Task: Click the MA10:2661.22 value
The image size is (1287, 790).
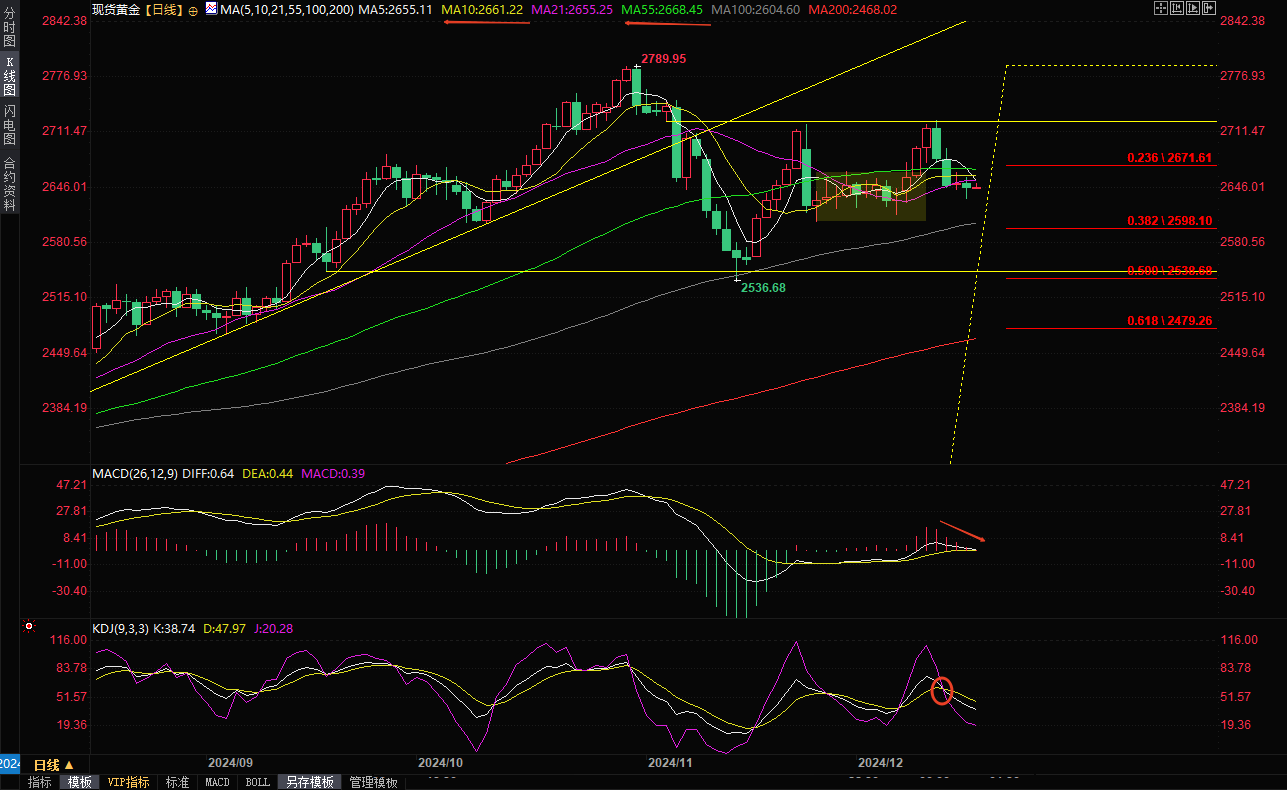Action: 482,9
